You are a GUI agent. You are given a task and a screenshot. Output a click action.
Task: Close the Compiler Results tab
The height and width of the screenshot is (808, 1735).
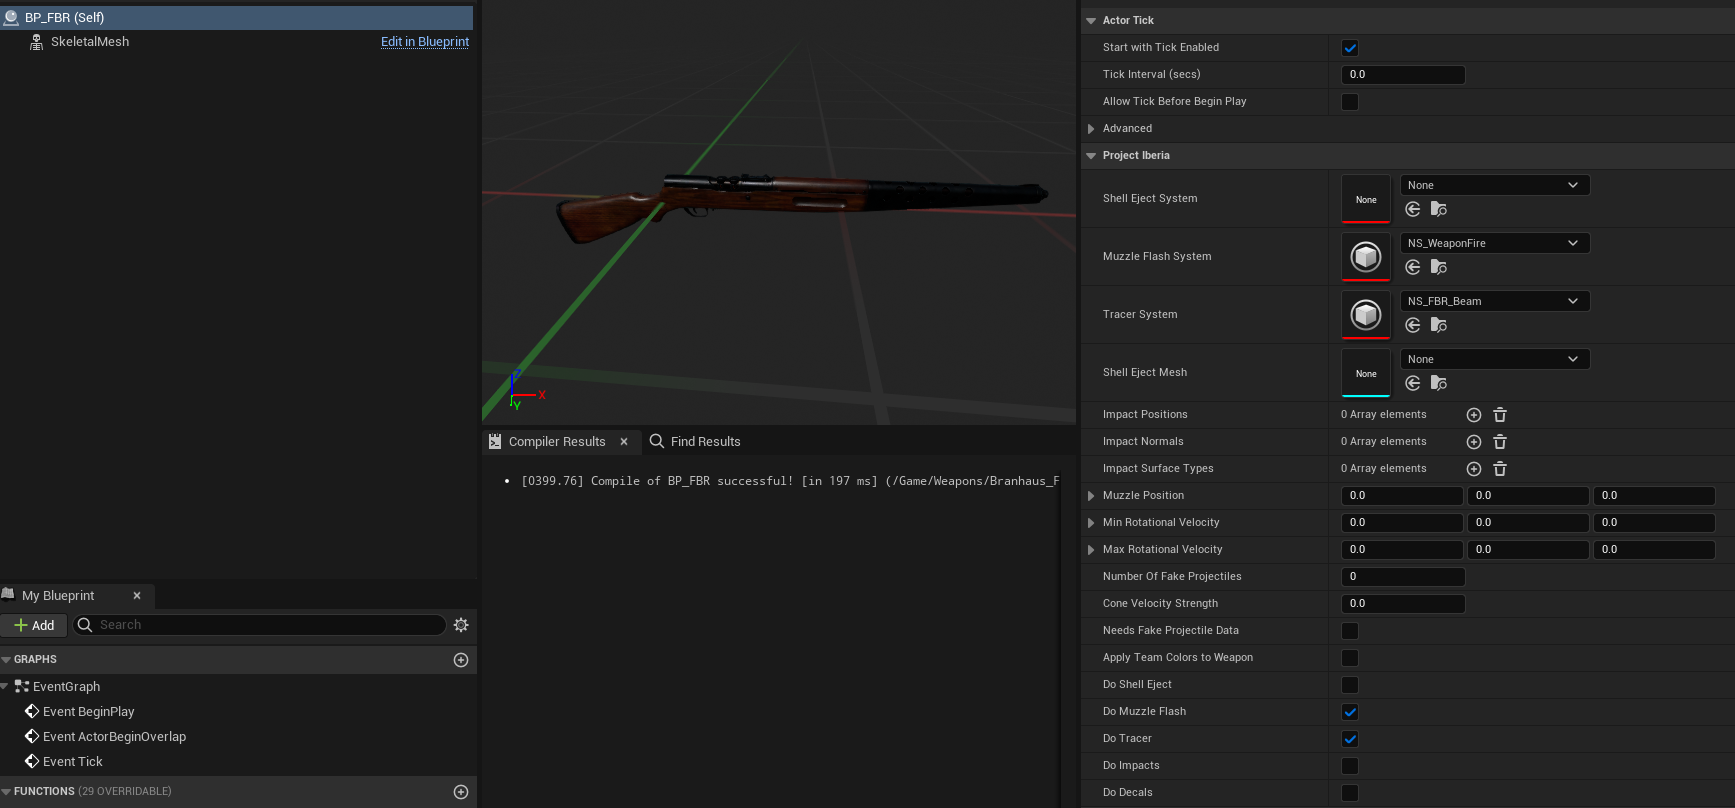(624, 441)
